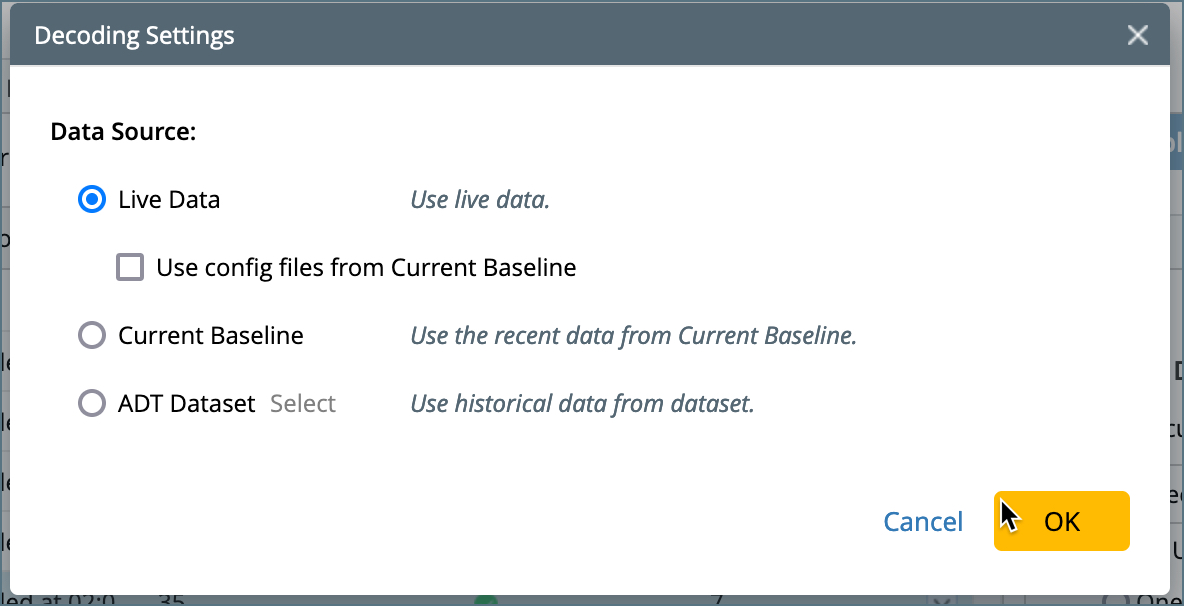Click the 'ADT Dataset' option label text
The height and width of the screenshot is (606, 1184).
187,404
